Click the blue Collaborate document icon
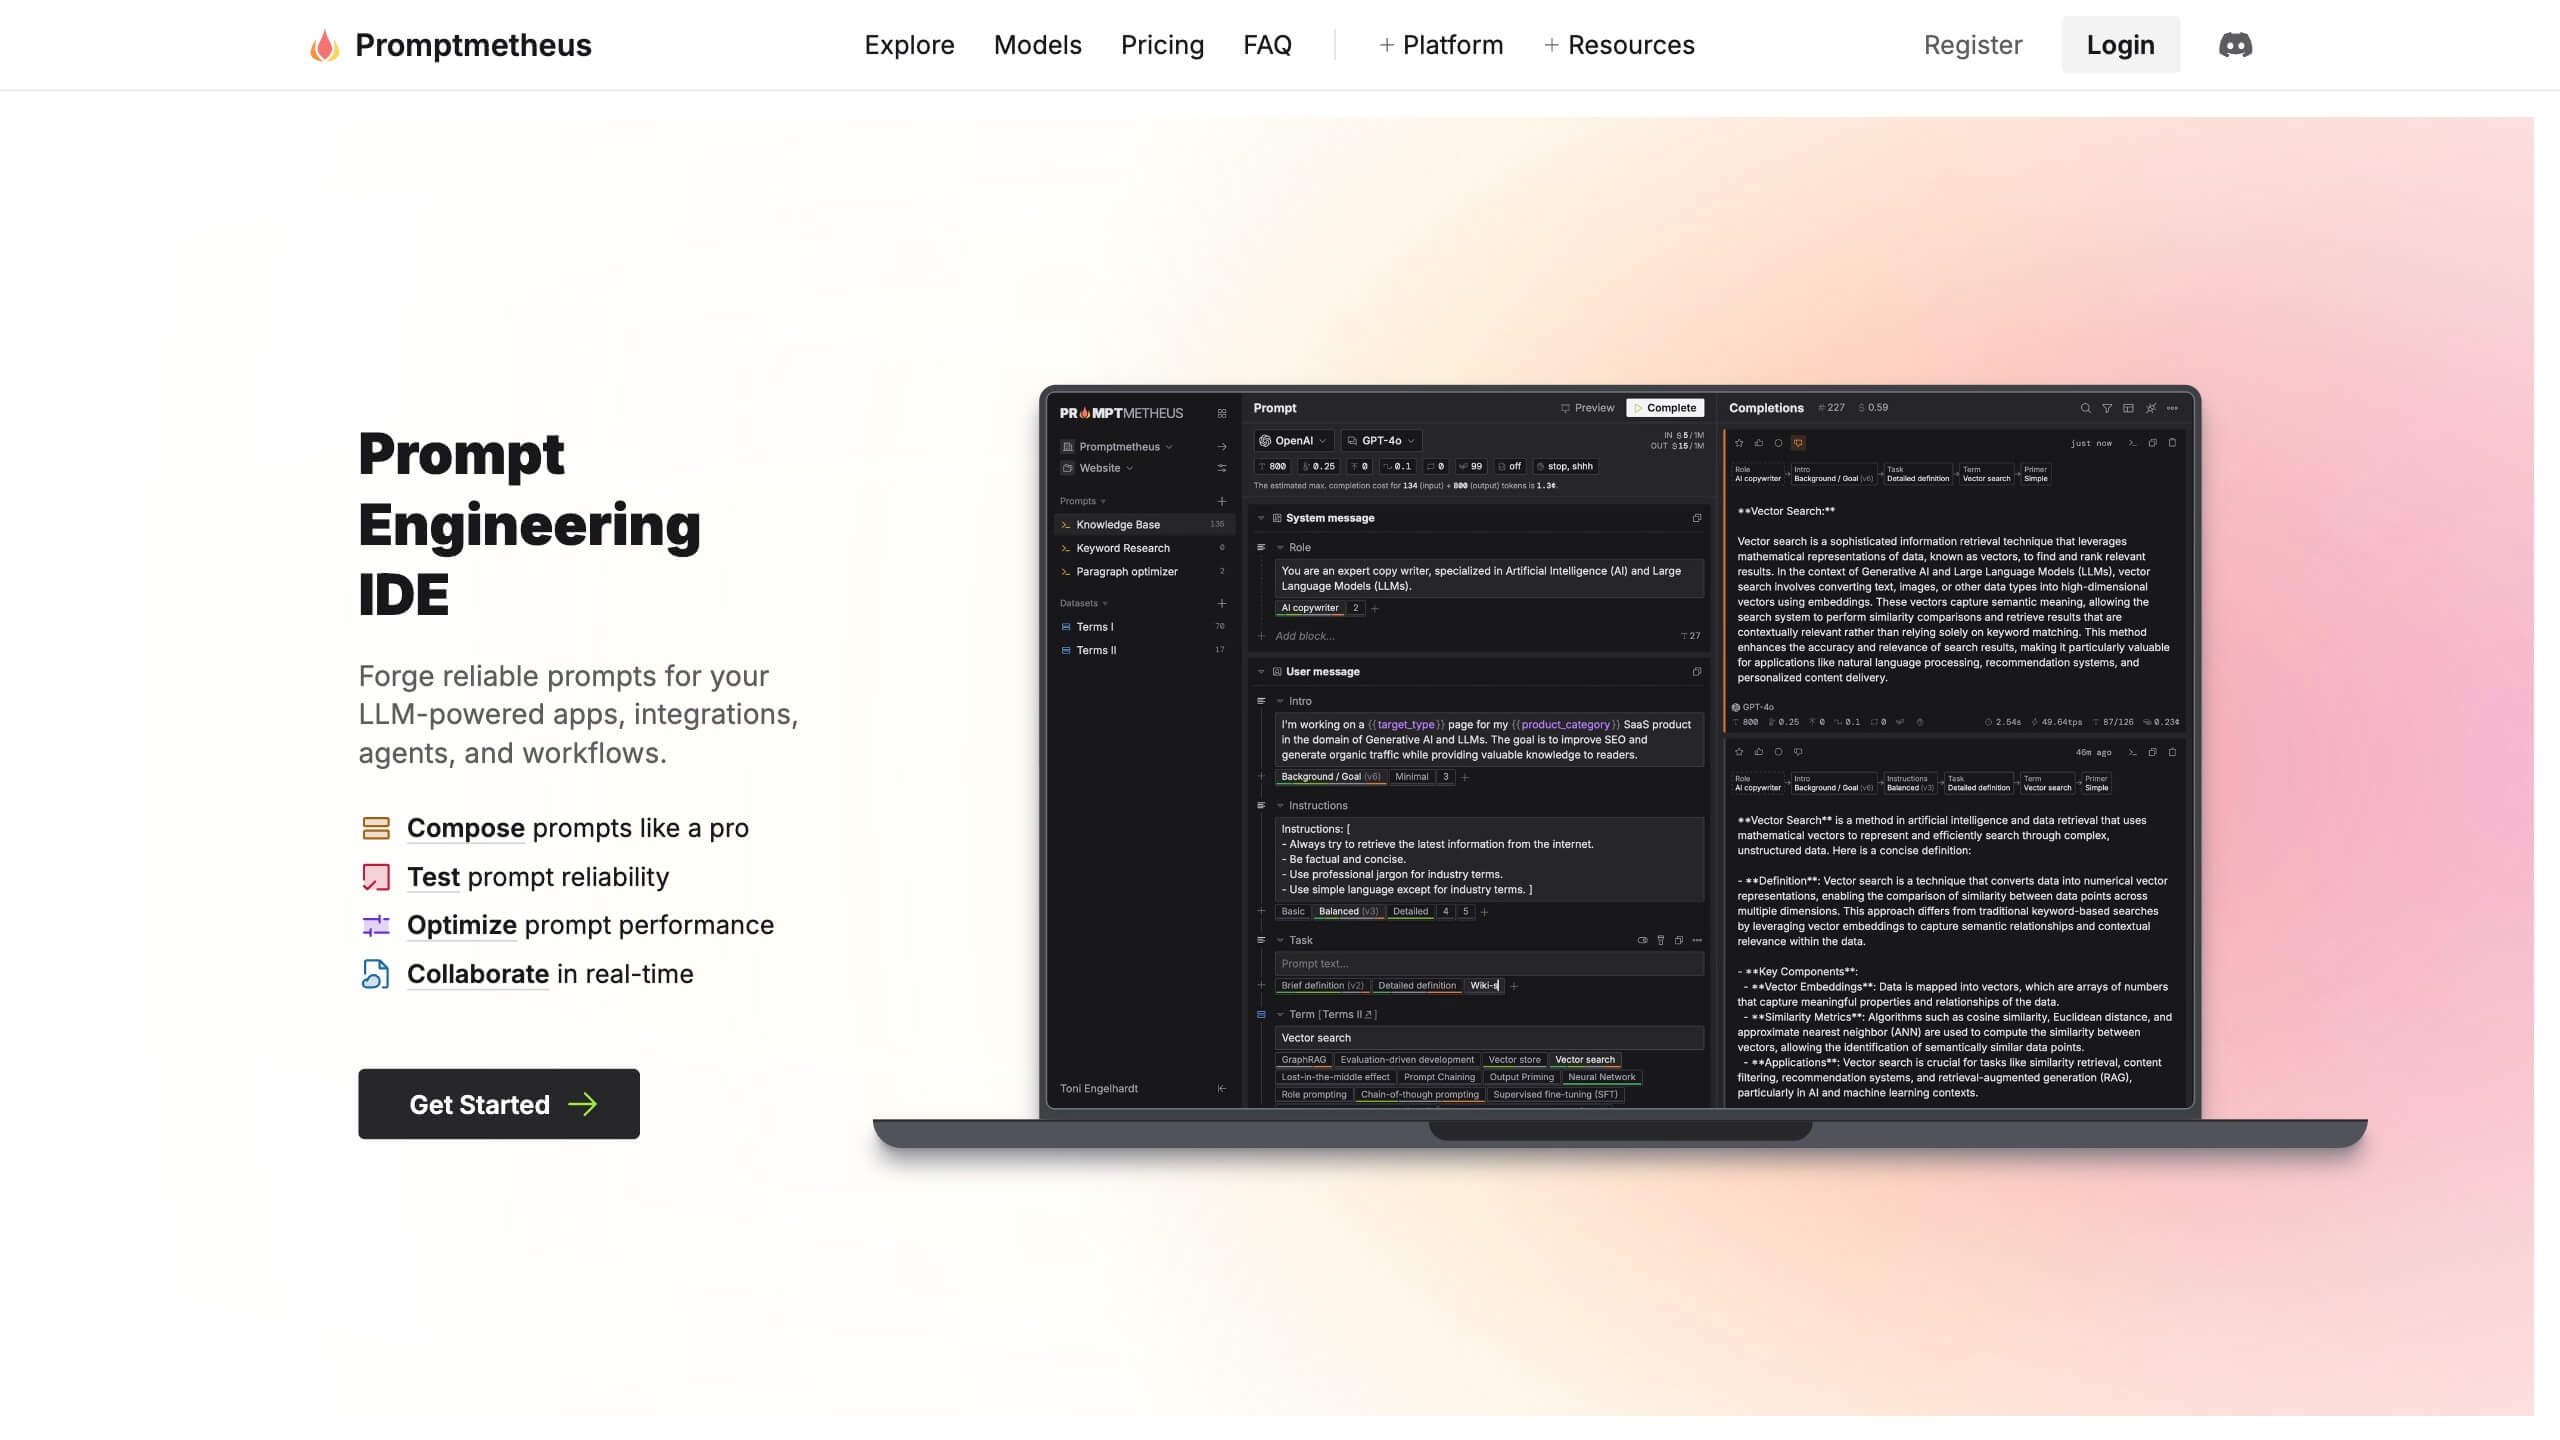2560x1440 pixels. click(x=376, y=974)
